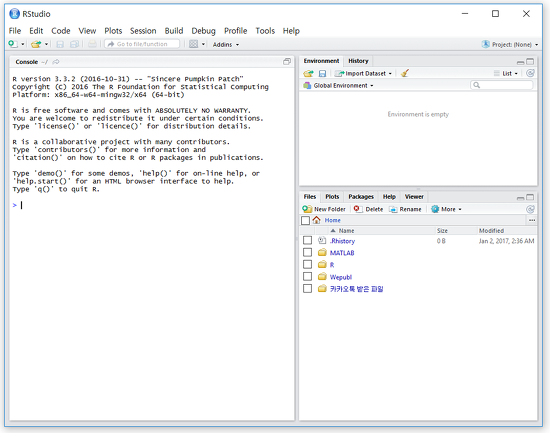Click the Print icon in main toolbar
The height and width of the screenshot is (433, 550).
(92, 44)
